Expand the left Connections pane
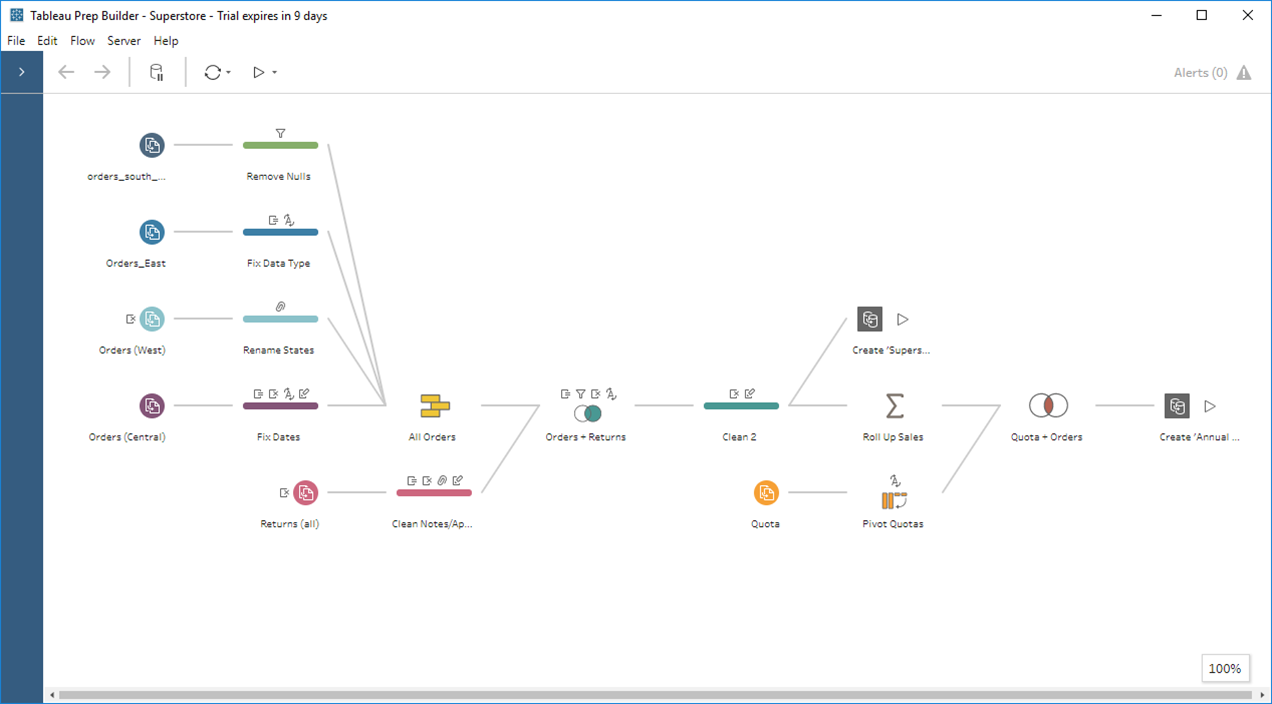Screen dimensions: 1272x704 pyautogui.click(x=21, y=72)
